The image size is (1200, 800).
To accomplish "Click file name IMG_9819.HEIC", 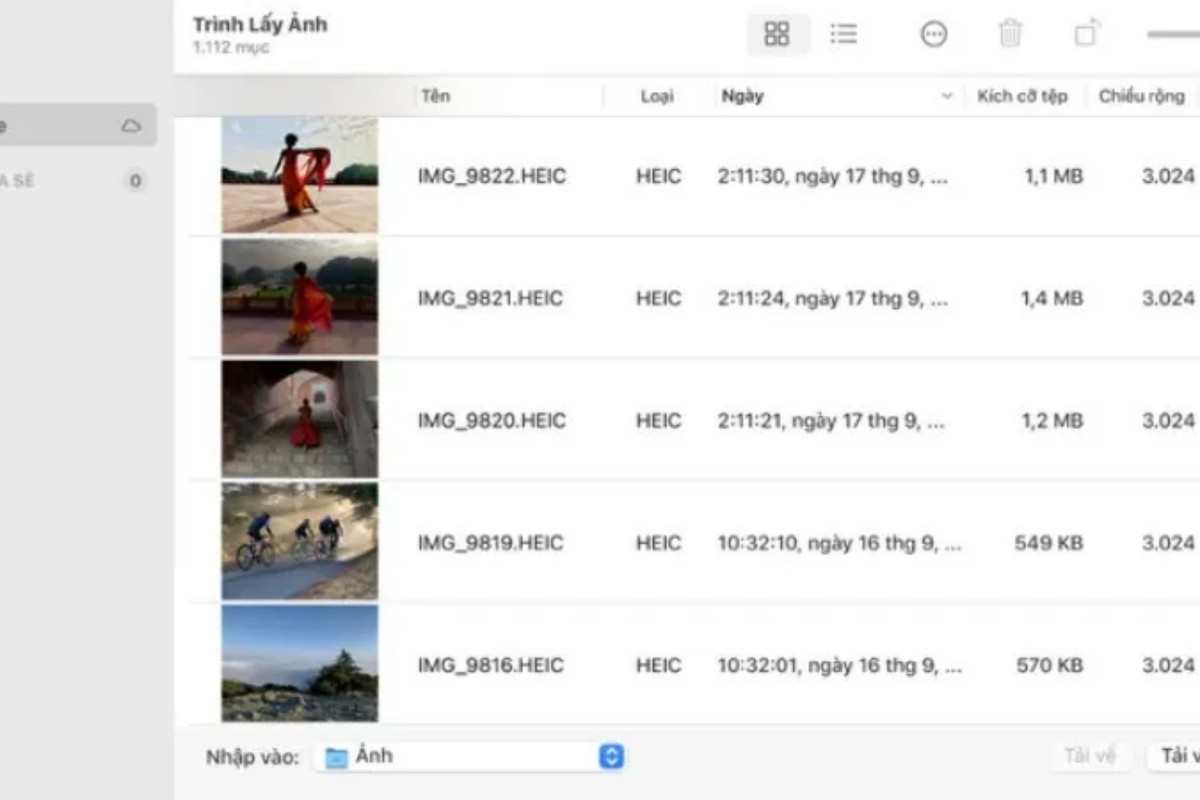I will pos(491,543).
